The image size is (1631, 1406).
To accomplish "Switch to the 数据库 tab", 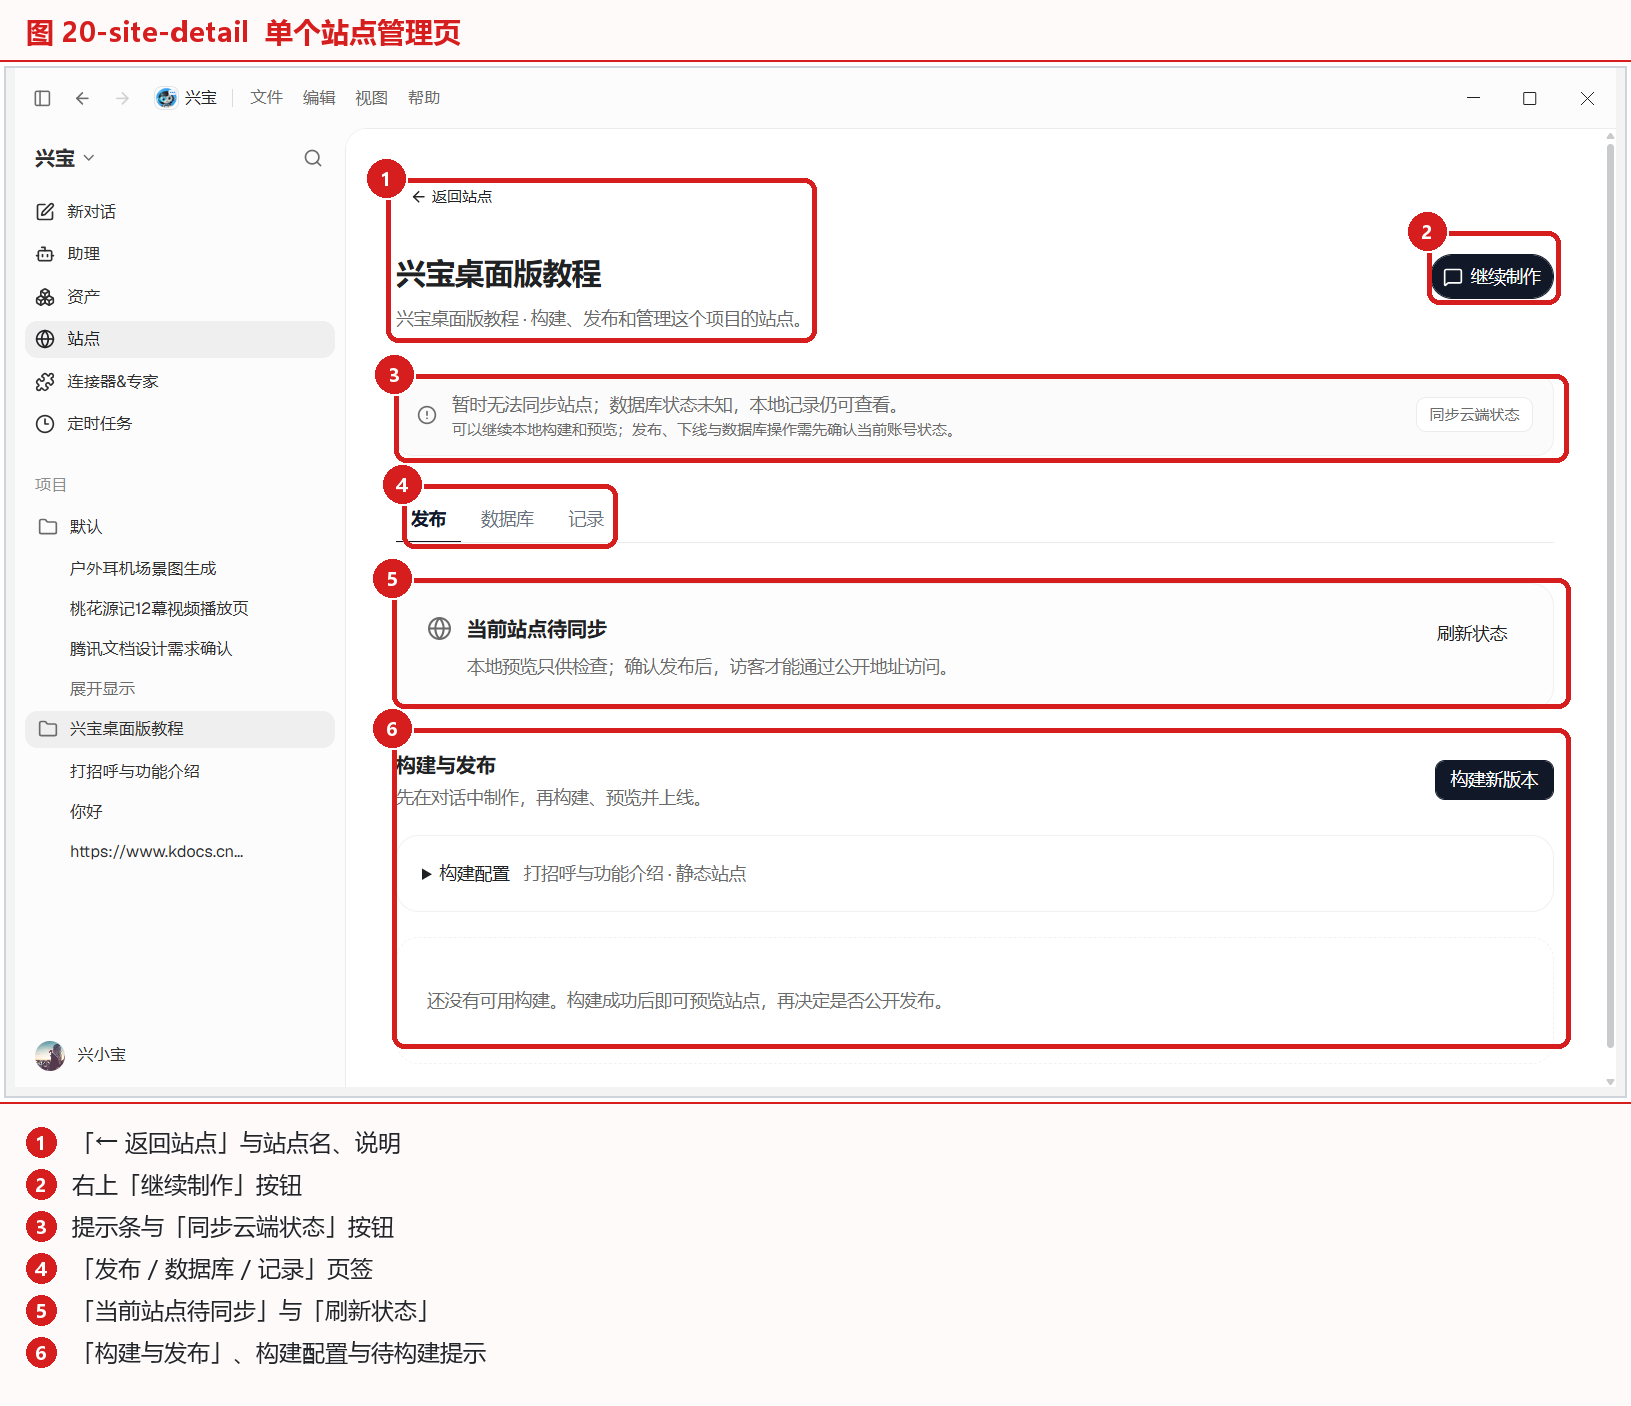I will [x=507, y=519].
